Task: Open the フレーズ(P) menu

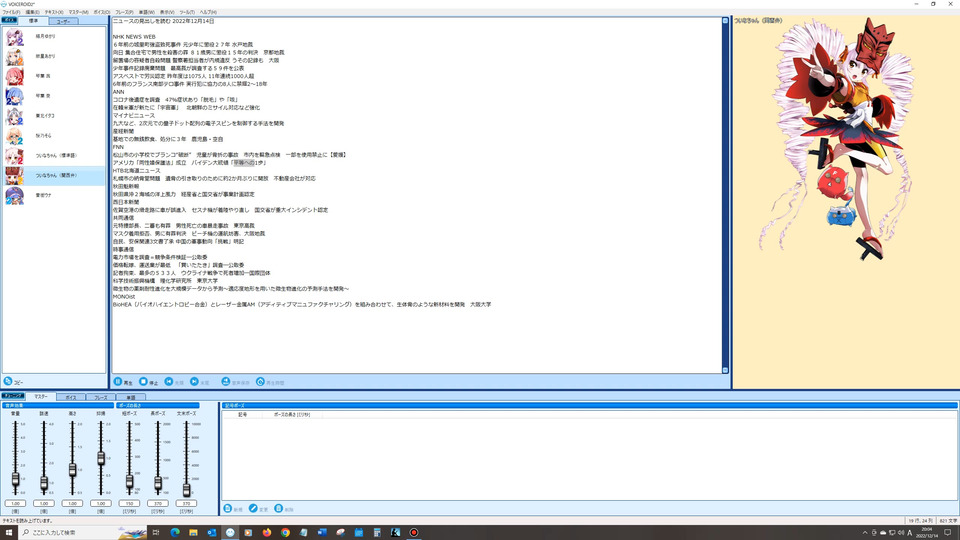Action: tap(124, 12)
